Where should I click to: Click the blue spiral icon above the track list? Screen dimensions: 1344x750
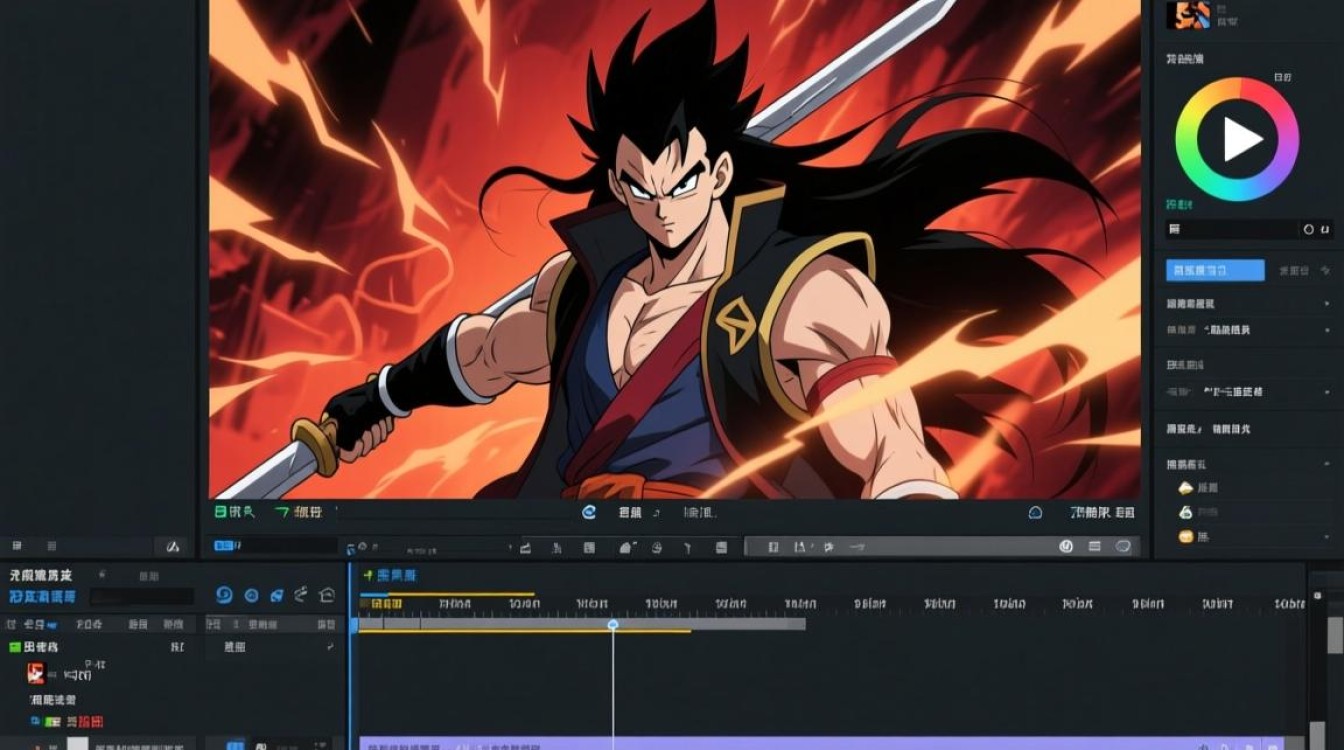[x=224, y=595]
